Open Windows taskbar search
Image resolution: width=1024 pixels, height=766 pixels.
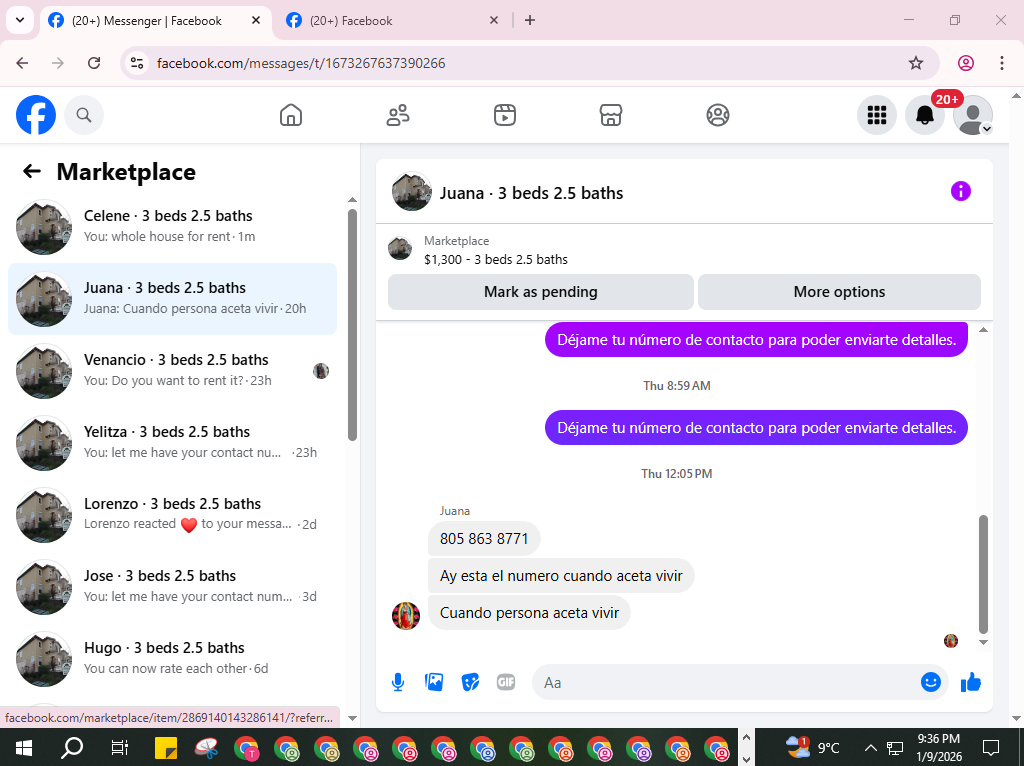tap(72, 748)
